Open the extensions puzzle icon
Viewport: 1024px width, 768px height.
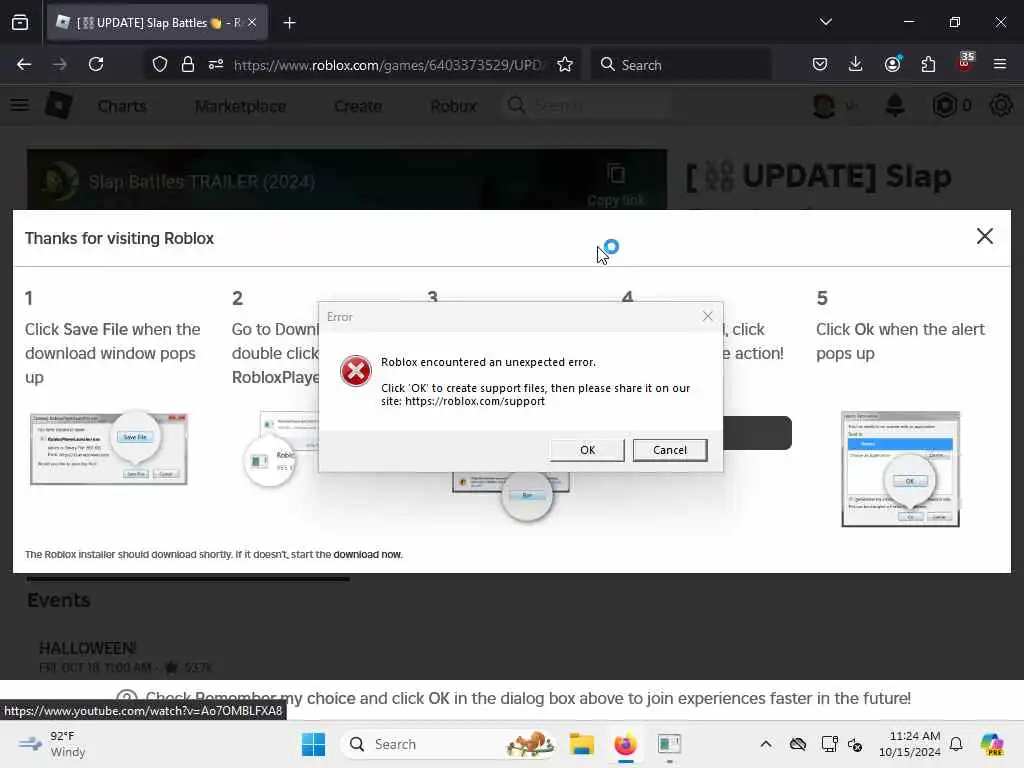(928, 64)
